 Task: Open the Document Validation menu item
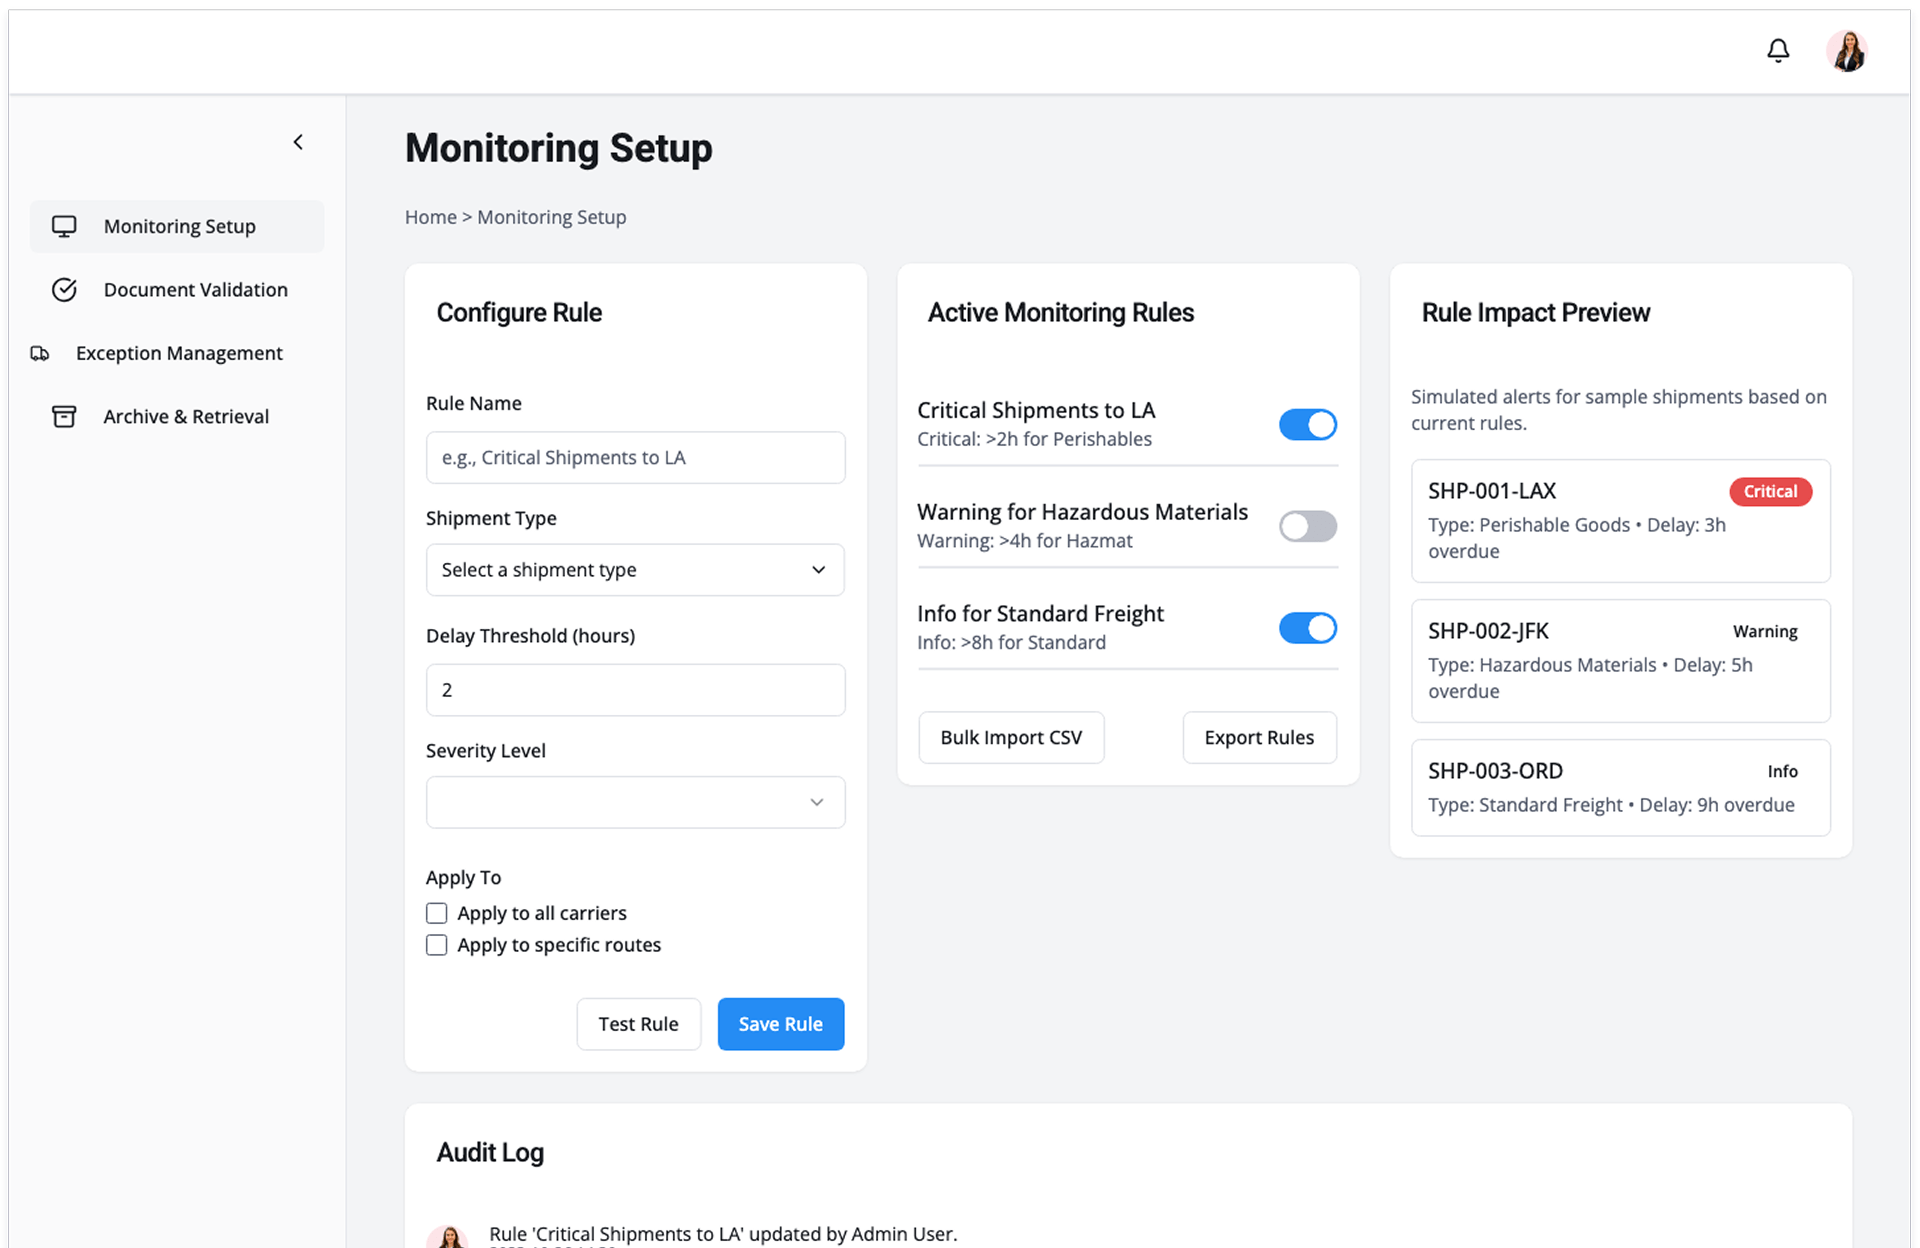click(195, 290)
